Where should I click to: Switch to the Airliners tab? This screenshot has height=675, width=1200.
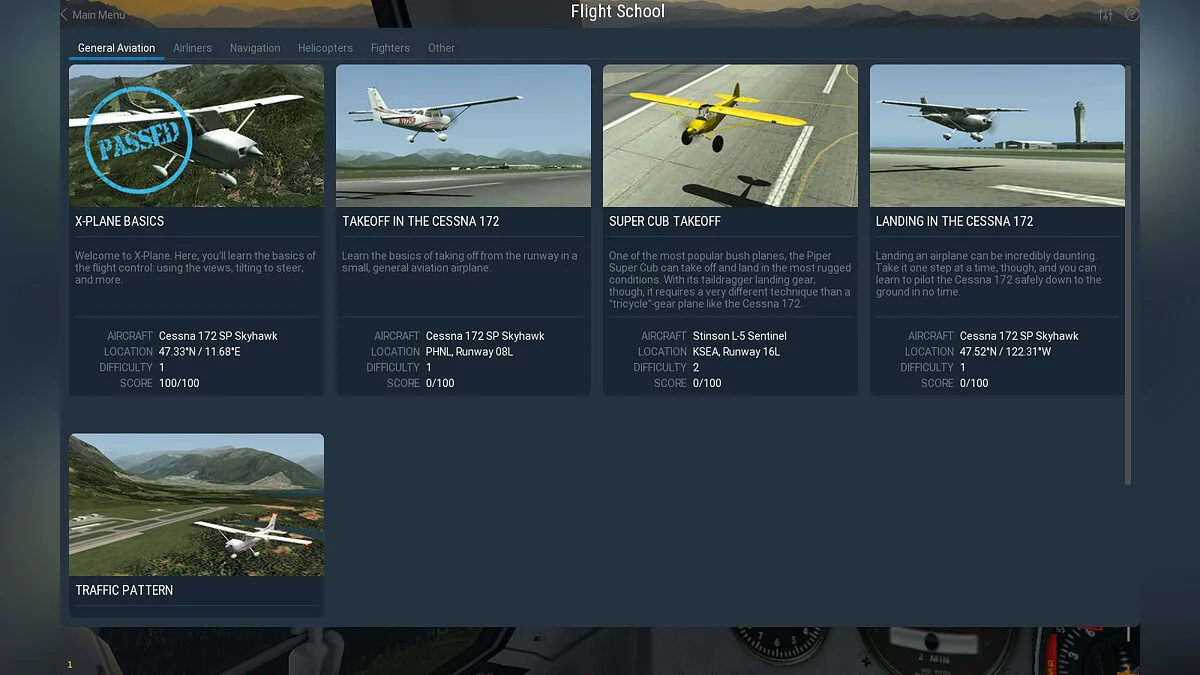coord(192,48)
